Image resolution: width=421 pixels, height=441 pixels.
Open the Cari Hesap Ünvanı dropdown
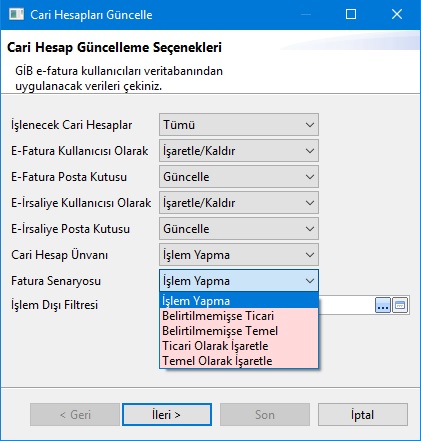pyautogui.click(x=239, y=255)
